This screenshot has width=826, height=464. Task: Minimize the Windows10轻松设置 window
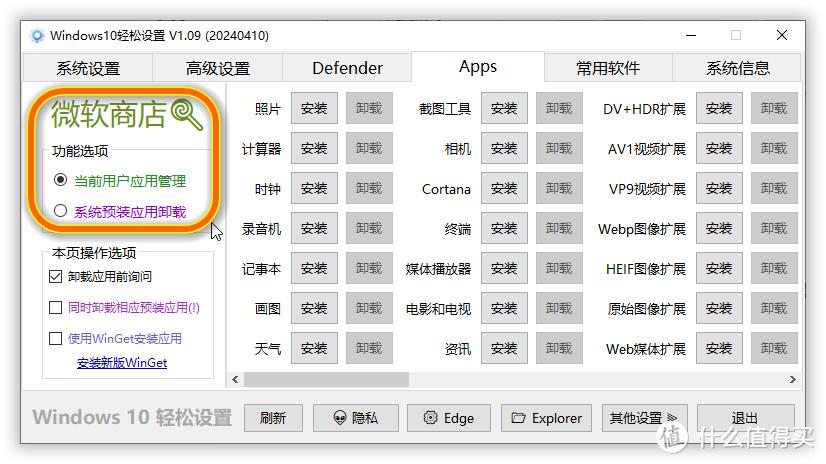coord(691,35)
